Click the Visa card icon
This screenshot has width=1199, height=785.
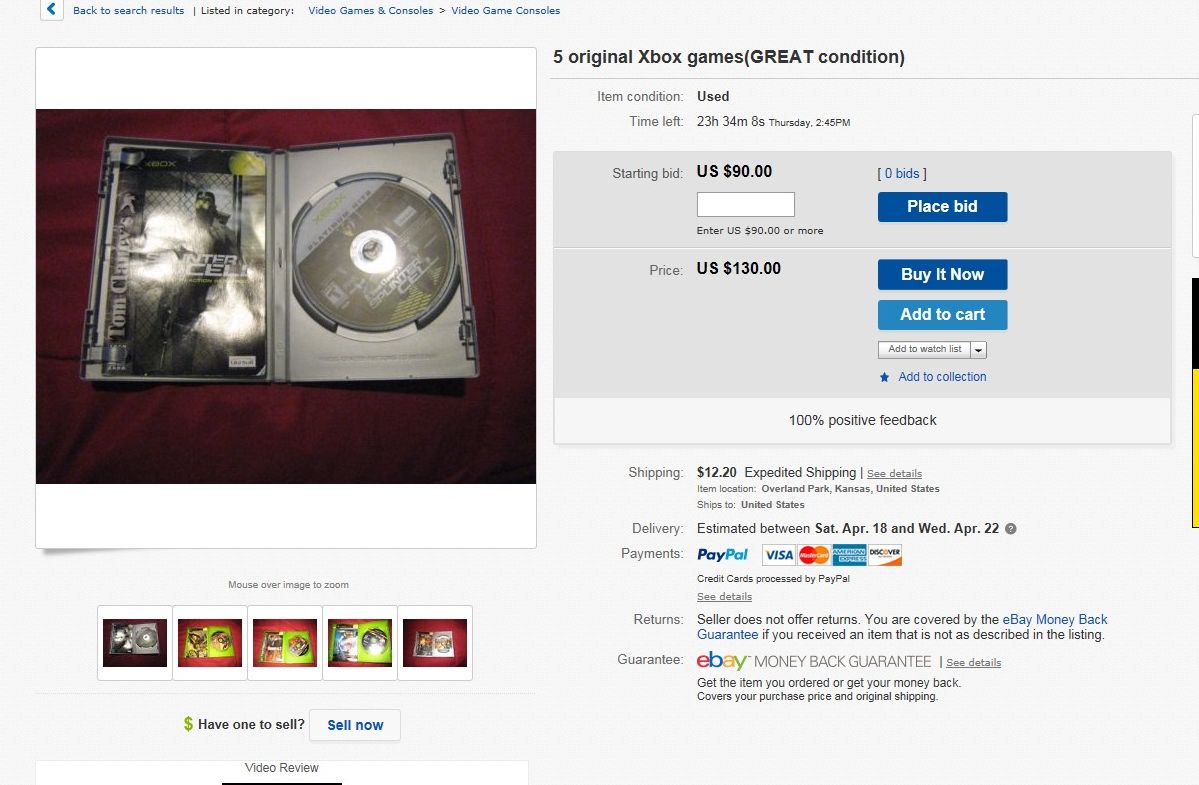pyautogui.click(x=778, y=555)
